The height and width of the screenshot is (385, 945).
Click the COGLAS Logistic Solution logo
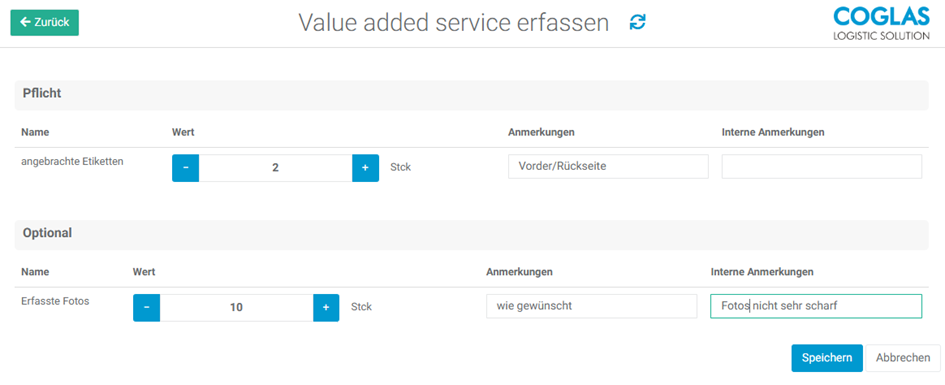point(881,23)
